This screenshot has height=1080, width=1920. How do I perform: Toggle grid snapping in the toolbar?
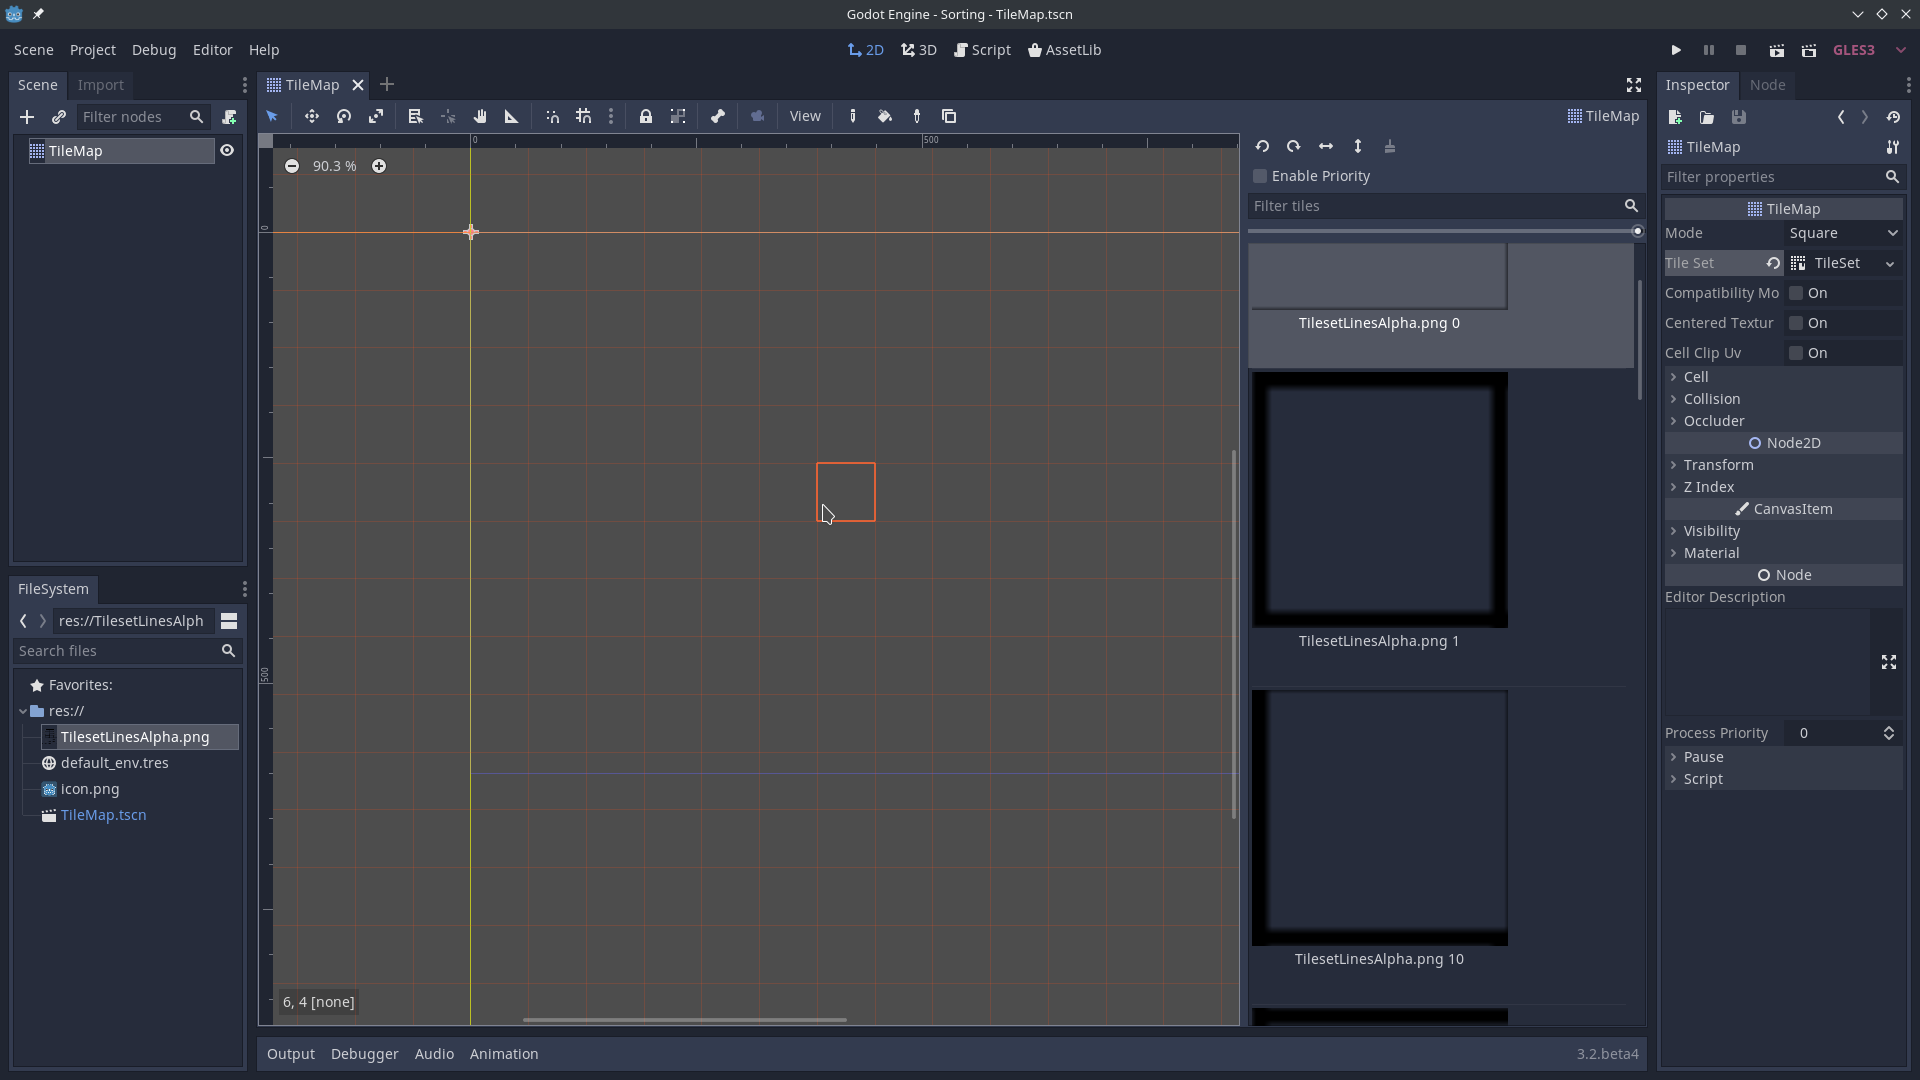tap(584, 116)
